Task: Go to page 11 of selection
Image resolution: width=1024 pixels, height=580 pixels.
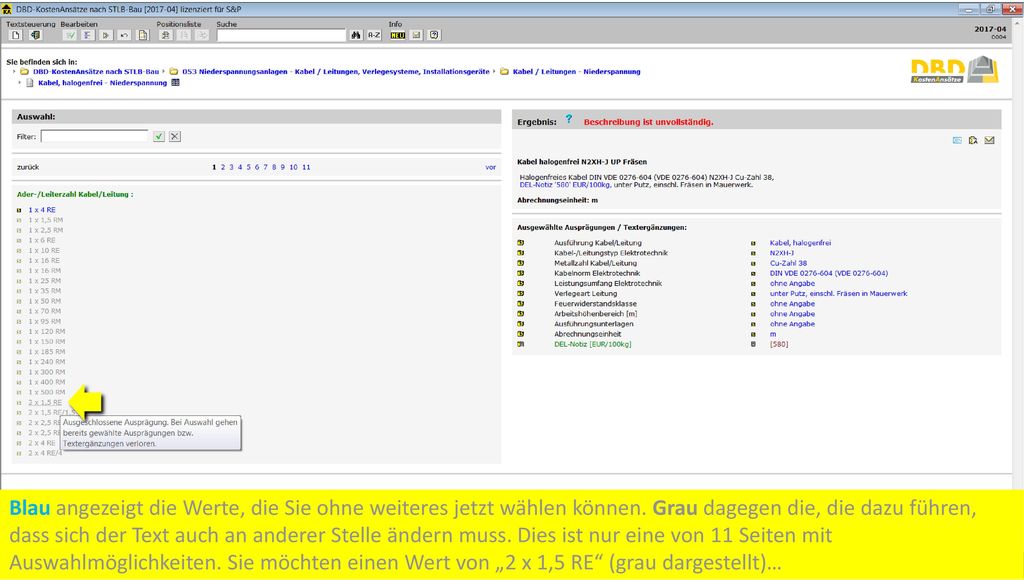Action: (306, 167)
